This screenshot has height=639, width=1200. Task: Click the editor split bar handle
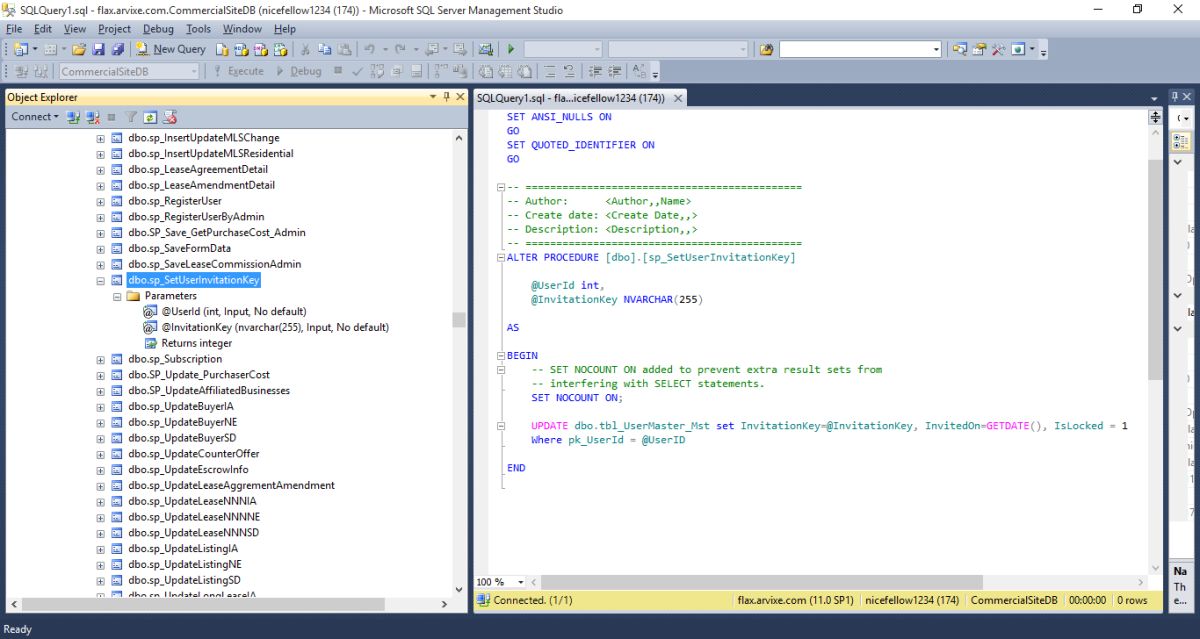pyautogui.click(x=1155, y=117)
